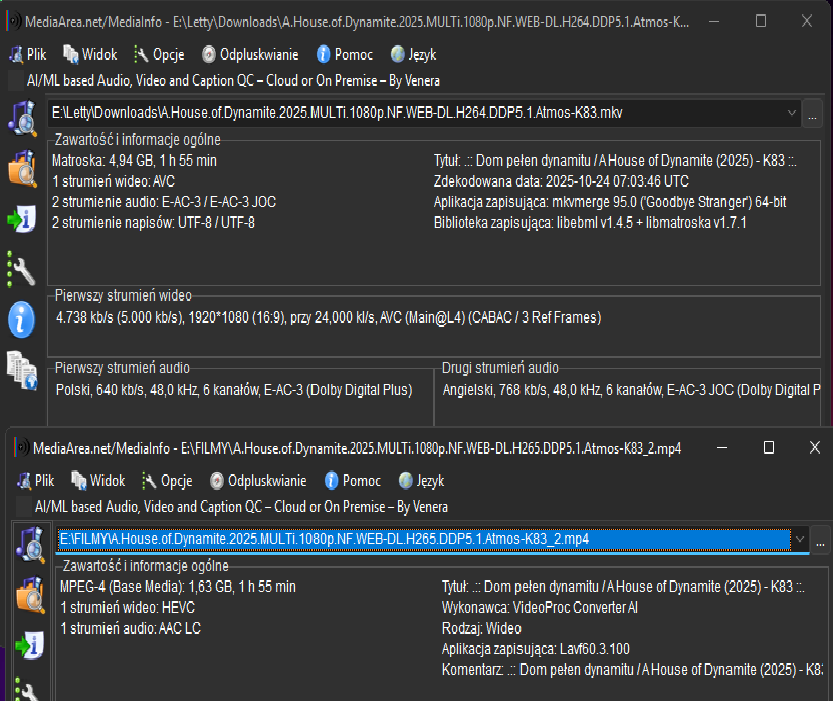Expand the .mp4 file path dropdown
Image resolution: width=833 pixels, height=701 pixels.
(798, 540)
